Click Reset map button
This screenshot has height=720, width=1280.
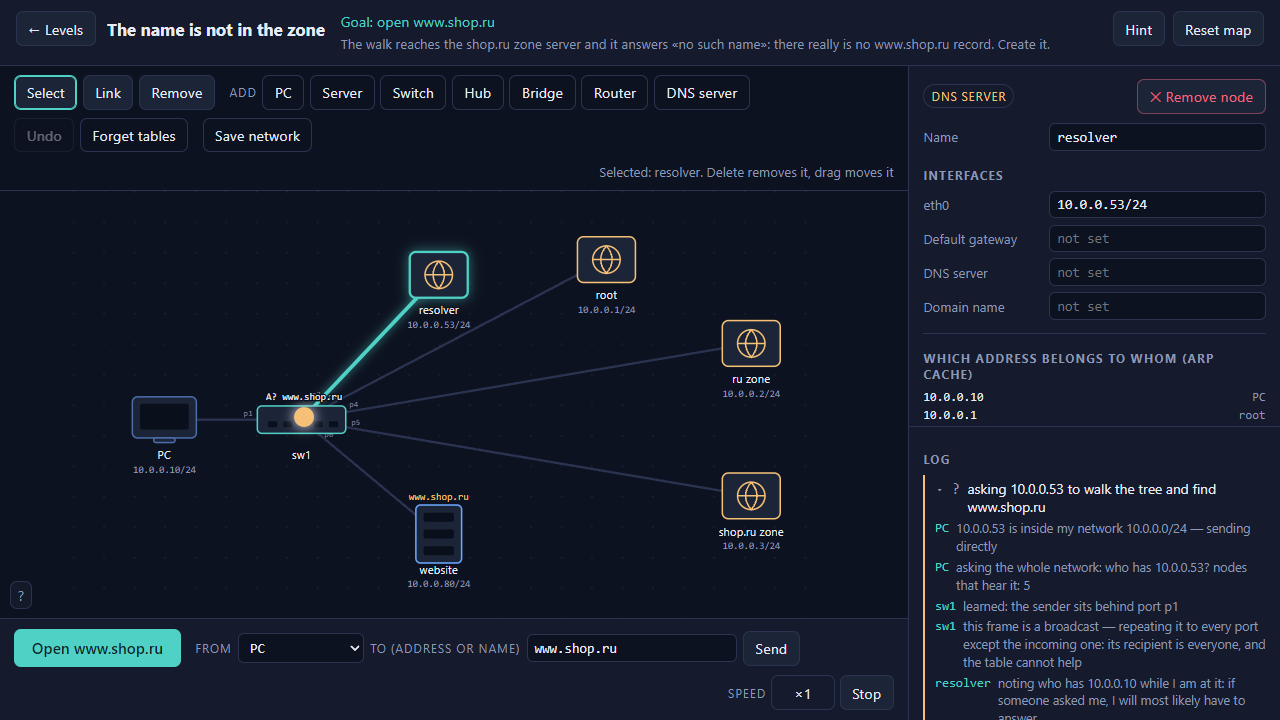pyautogui.click(x=1218, y=29)
